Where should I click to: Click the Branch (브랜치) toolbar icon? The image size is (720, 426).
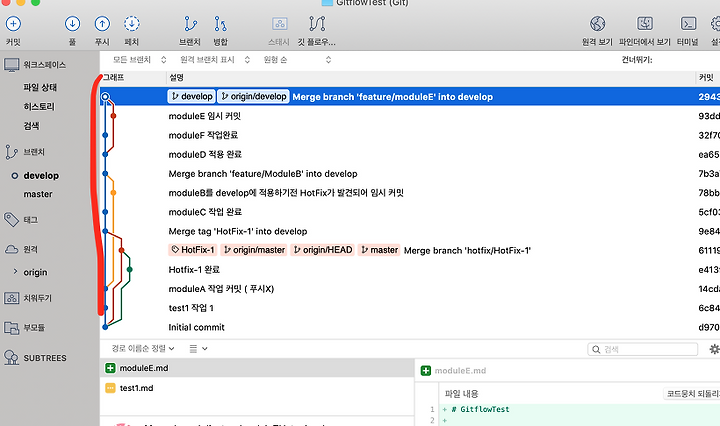coord(190,24)
